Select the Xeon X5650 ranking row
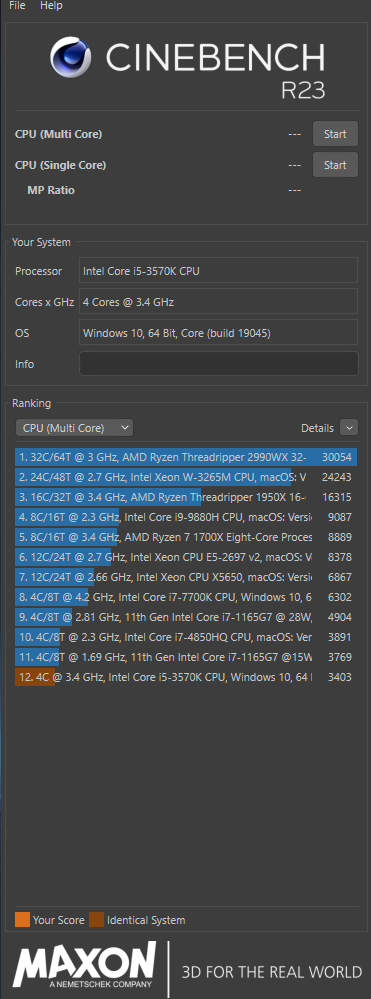This screenshot has width=371, height=999. coord(186,577)
